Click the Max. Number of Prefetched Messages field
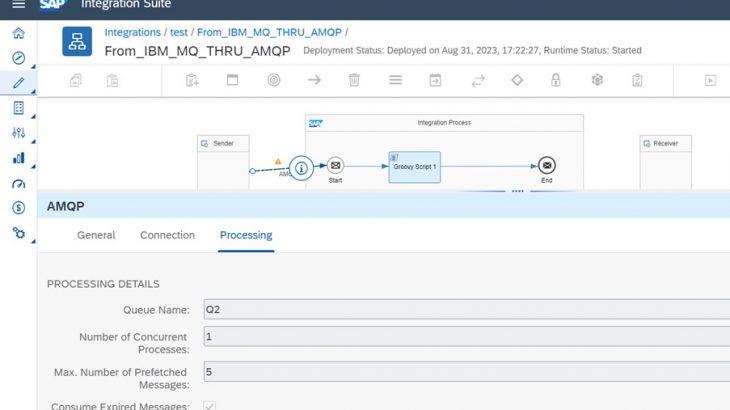730x410 pixels. coord(466,372)
